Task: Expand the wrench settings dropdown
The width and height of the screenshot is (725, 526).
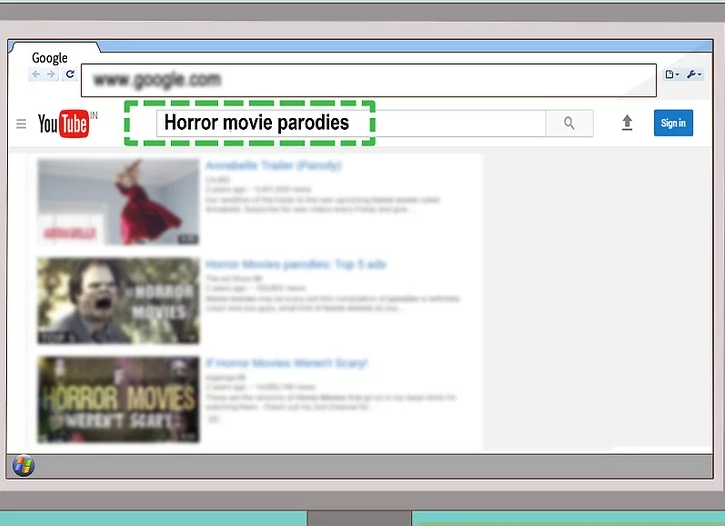Action: (694, 75)
